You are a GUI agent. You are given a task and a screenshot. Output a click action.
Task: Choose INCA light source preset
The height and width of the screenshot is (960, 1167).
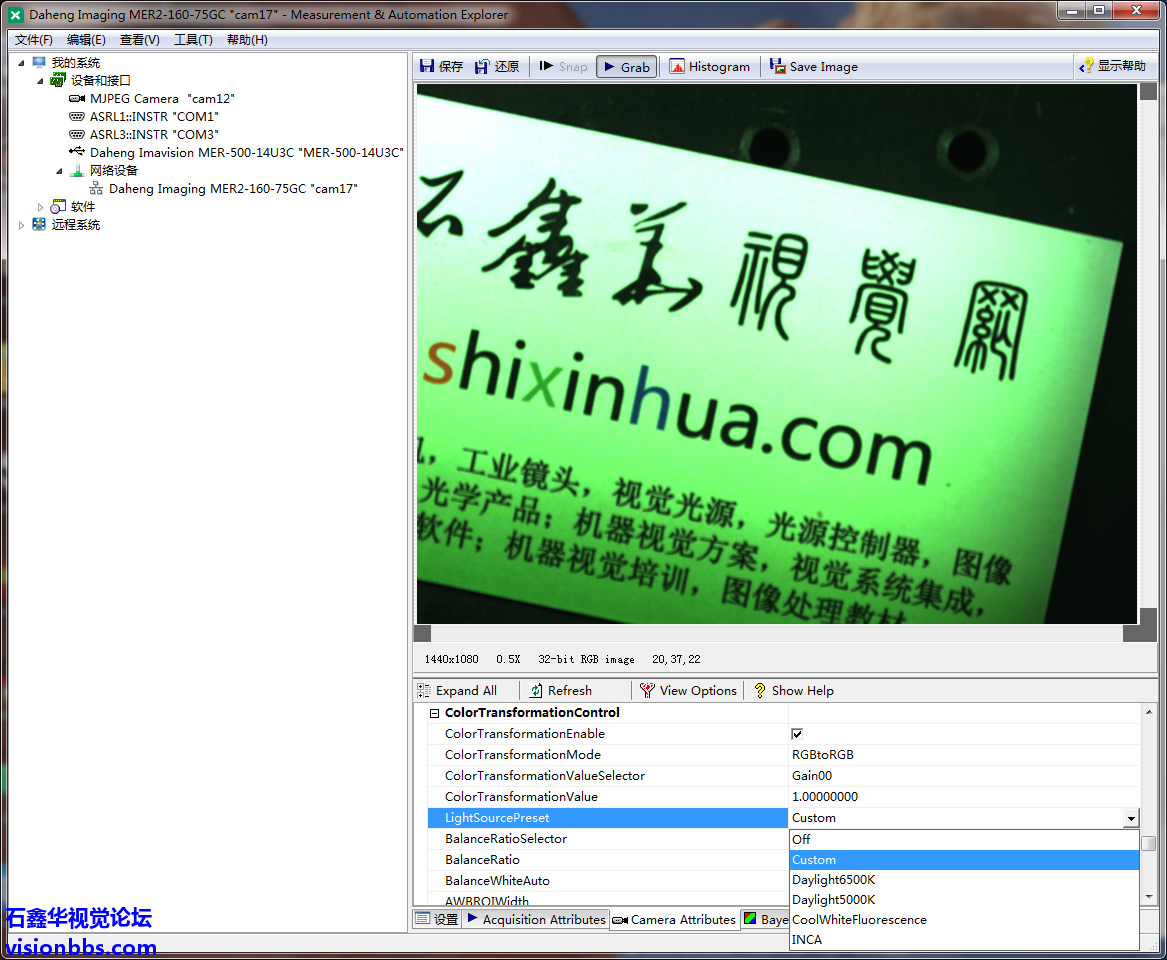pyautogui.click(x=964, y=940)
